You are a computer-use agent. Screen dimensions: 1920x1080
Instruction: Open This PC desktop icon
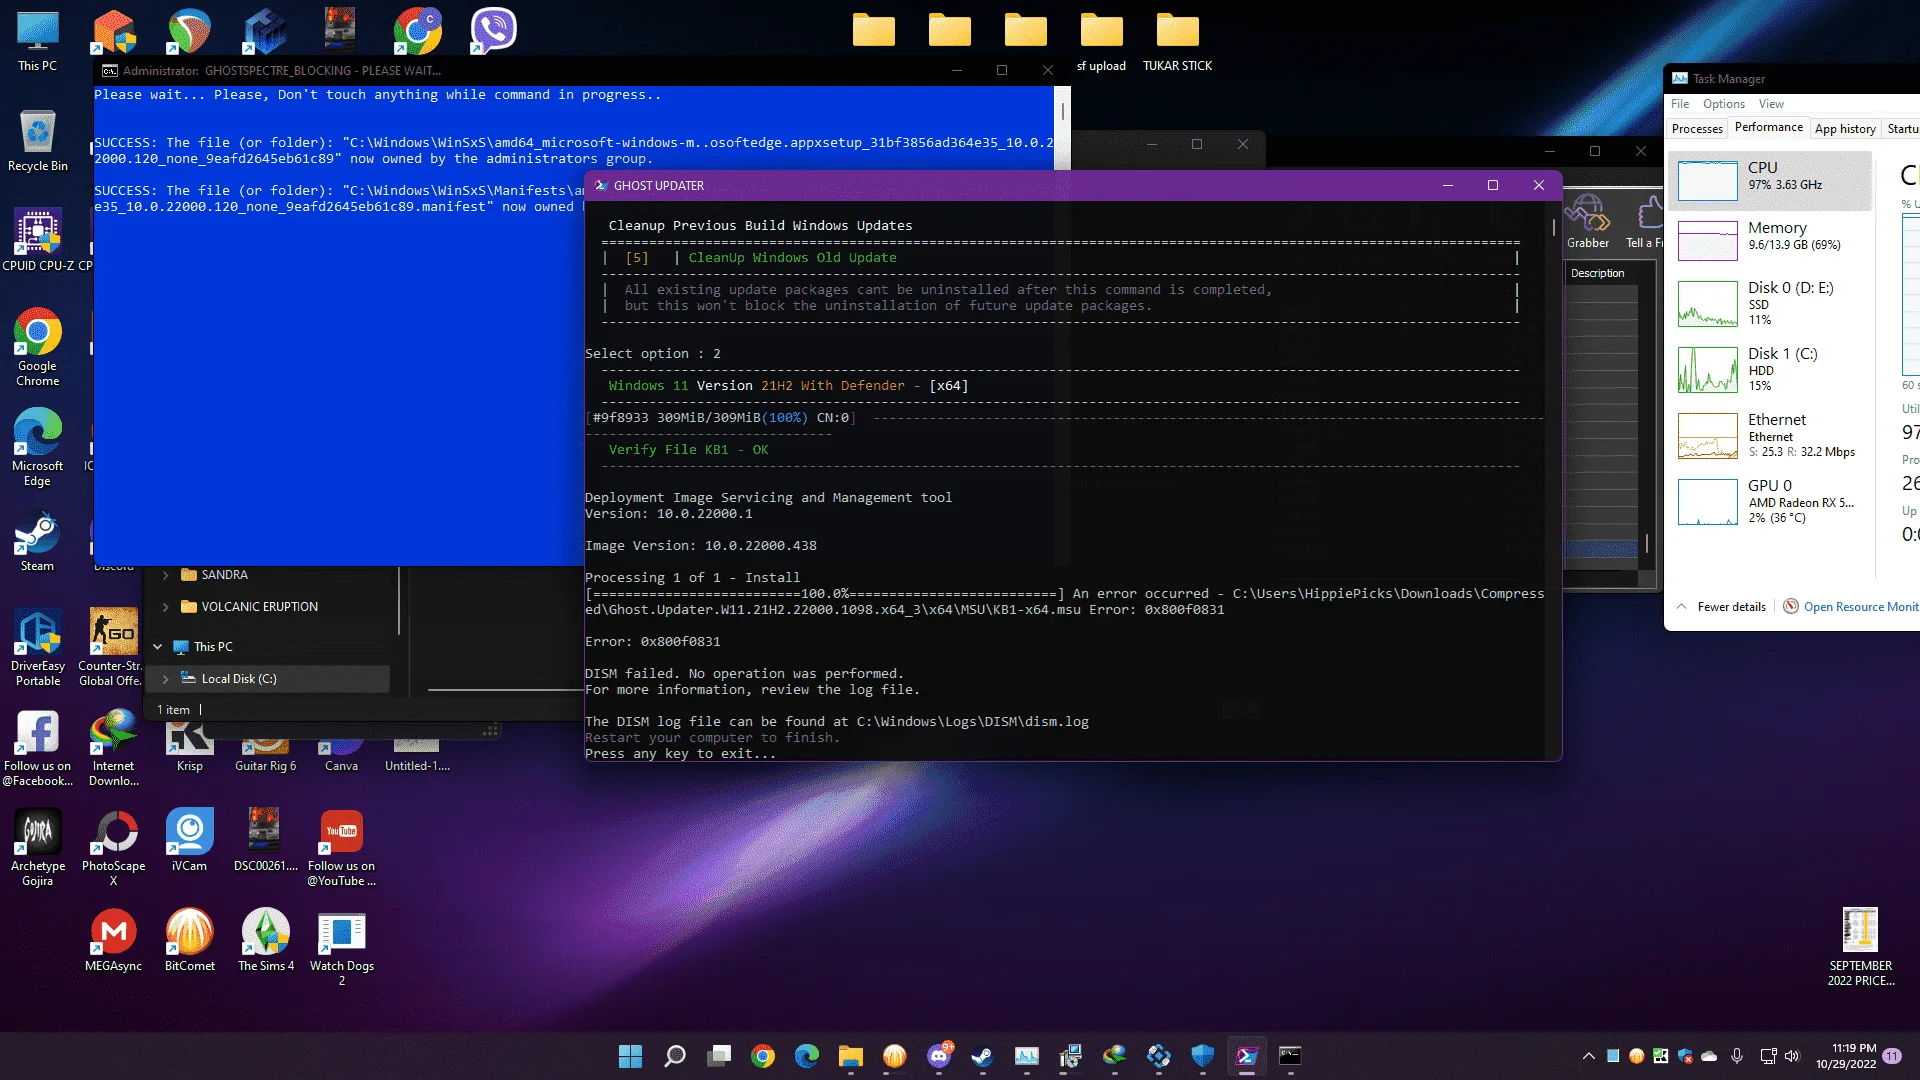[38, 42]
